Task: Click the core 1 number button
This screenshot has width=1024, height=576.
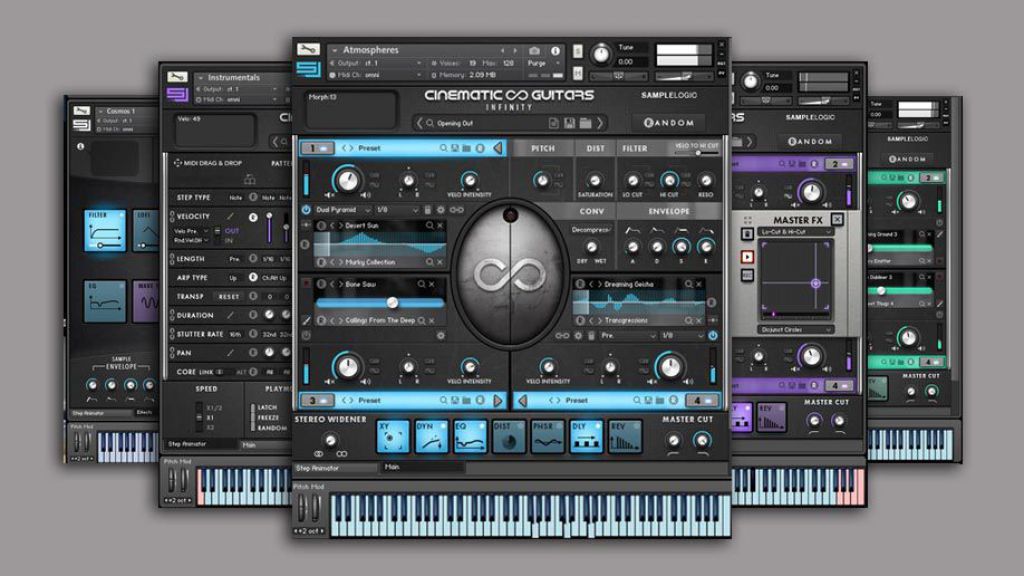Action: tap(317, 148)
